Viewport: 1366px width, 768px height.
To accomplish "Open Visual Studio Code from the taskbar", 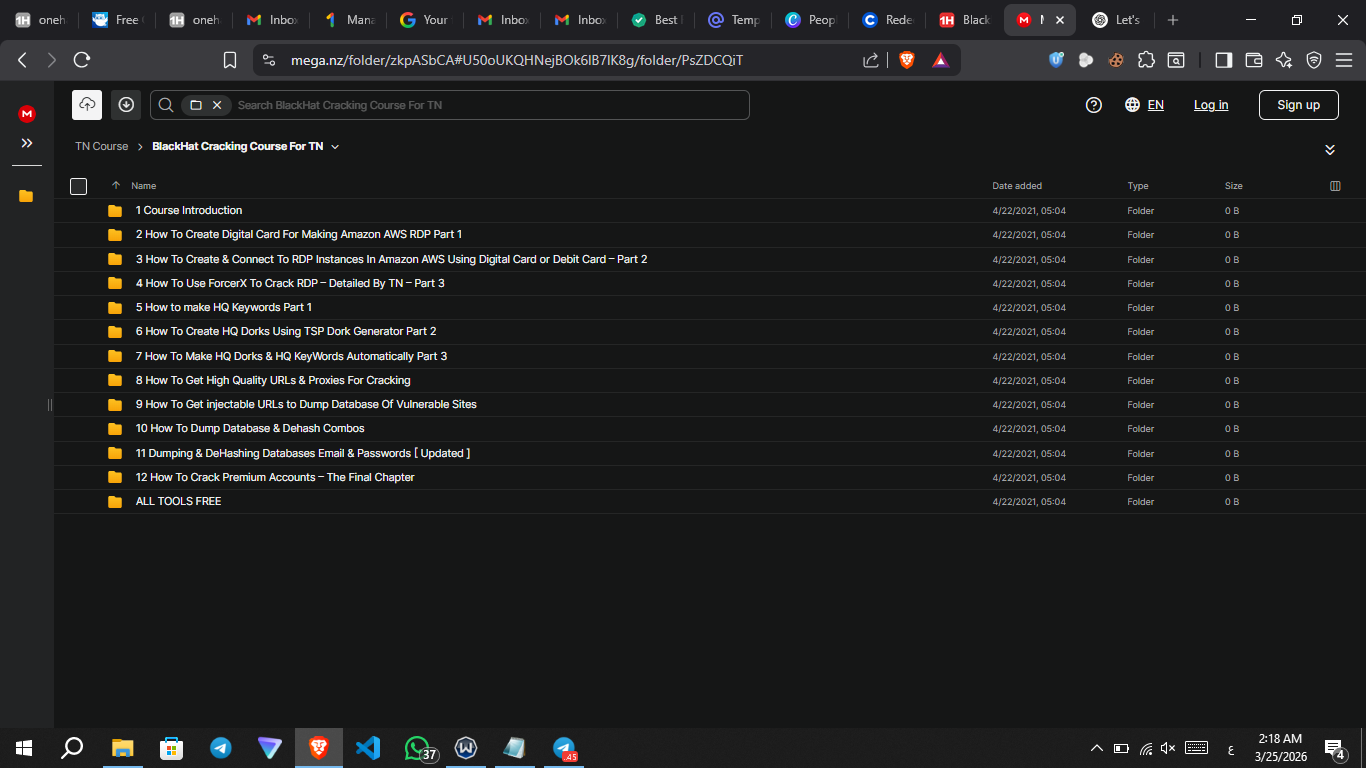I will tap(368, 747).
